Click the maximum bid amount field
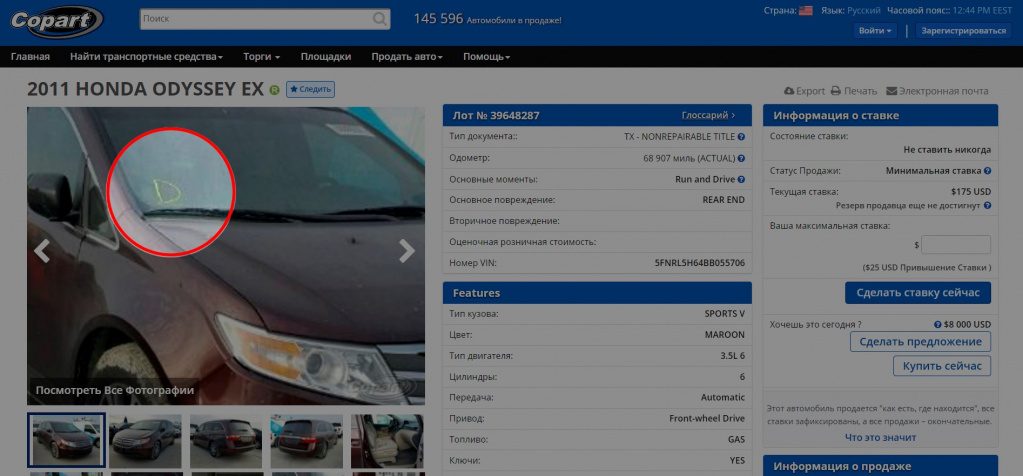This screenshot has height=476, width=1023. pyautogui.click(x=956, y=245)
